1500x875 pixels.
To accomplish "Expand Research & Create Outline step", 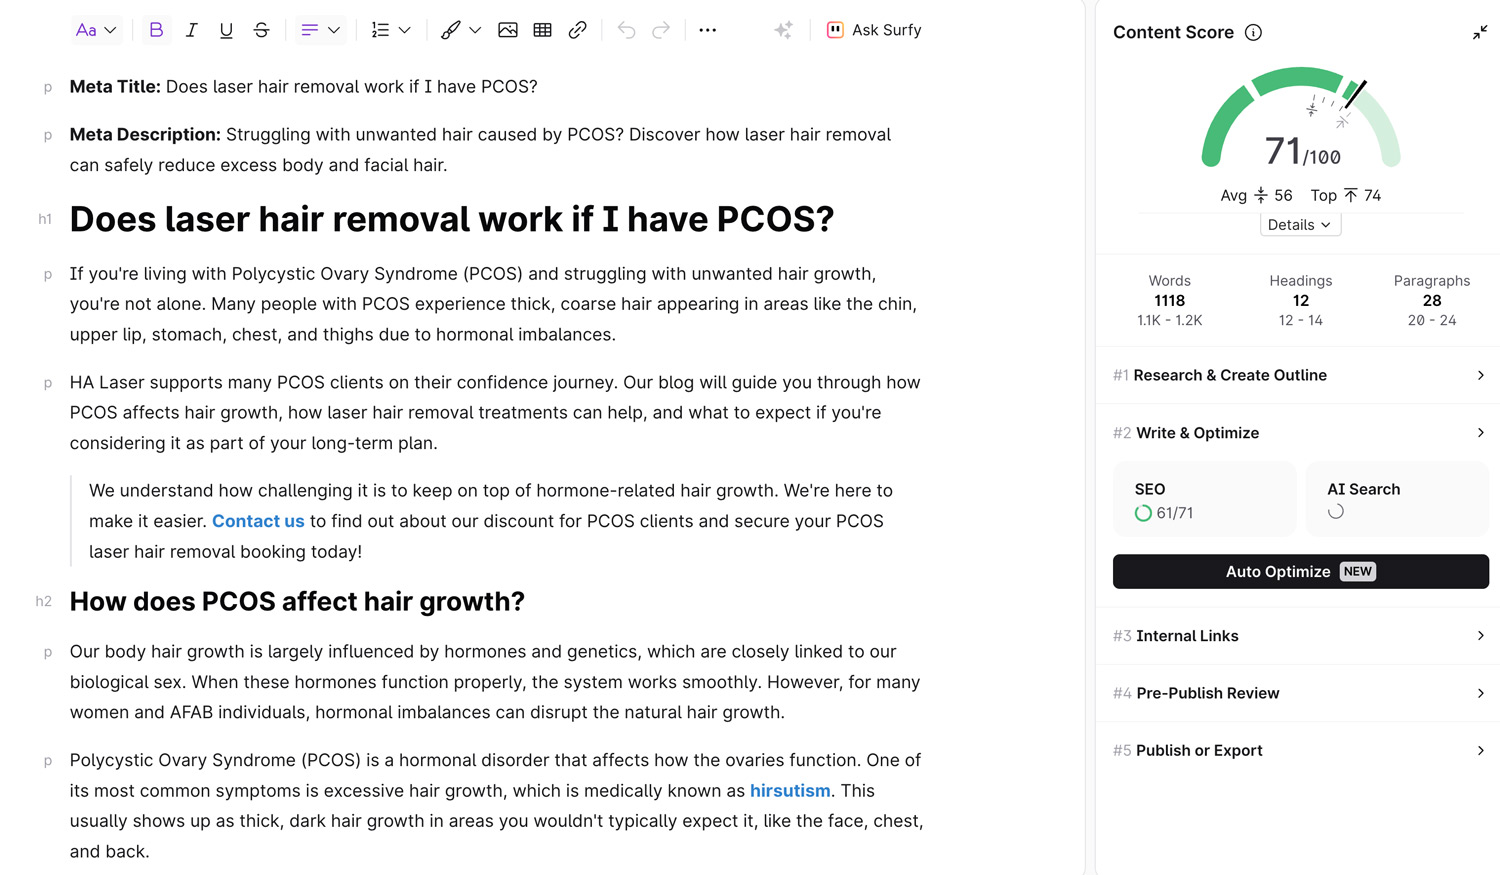I will pos(1299,375).
